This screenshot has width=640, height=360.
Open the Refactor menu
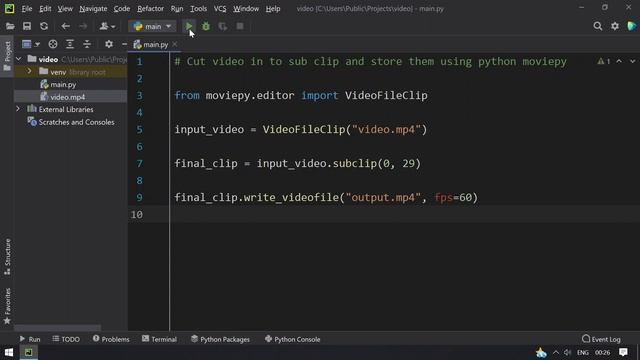click(150, 9)
